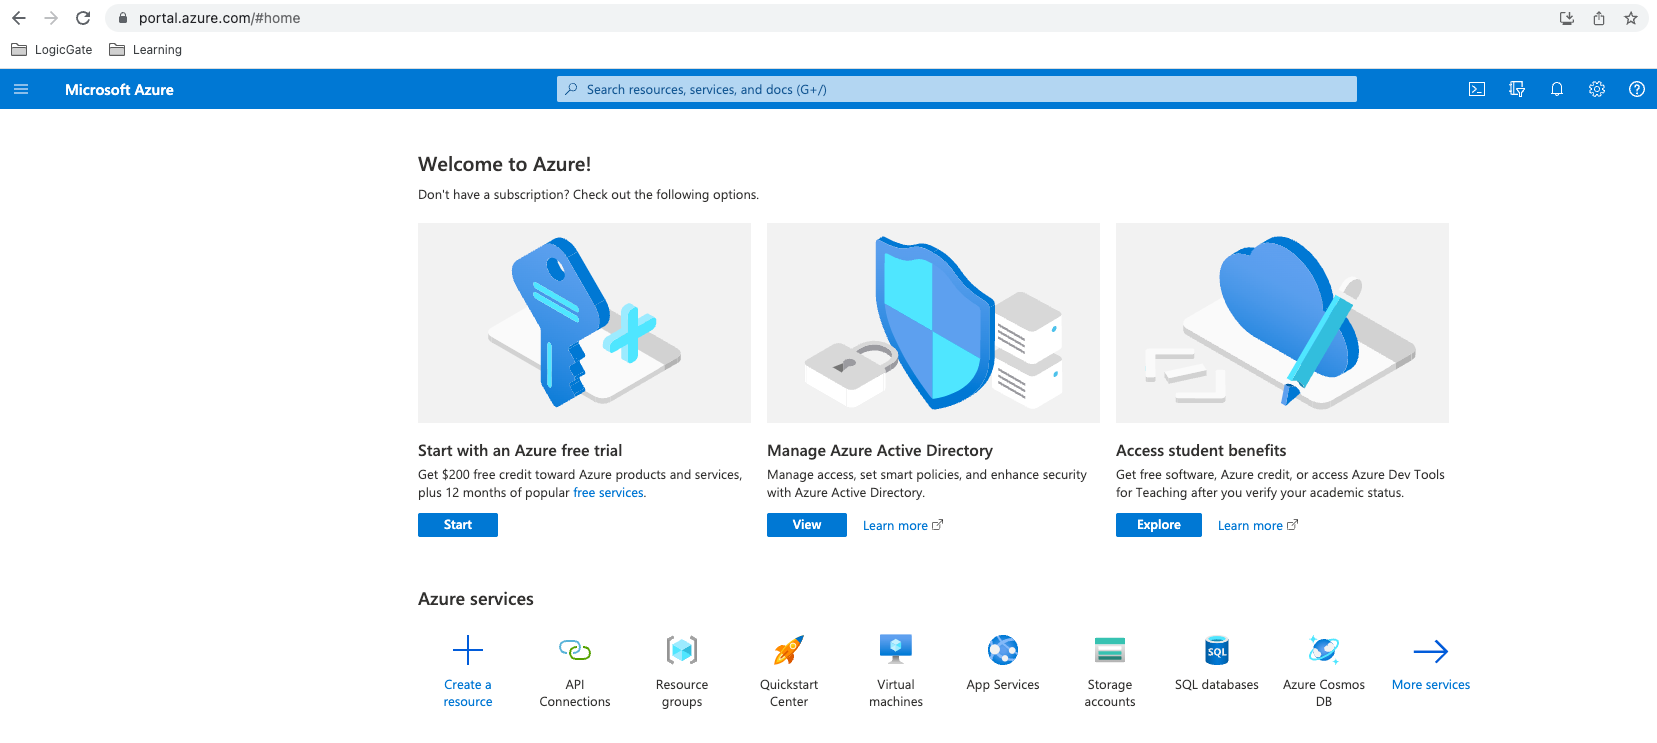Click the Explore student benefits button
1657x743 pixels.
[x=1159, y=525]
